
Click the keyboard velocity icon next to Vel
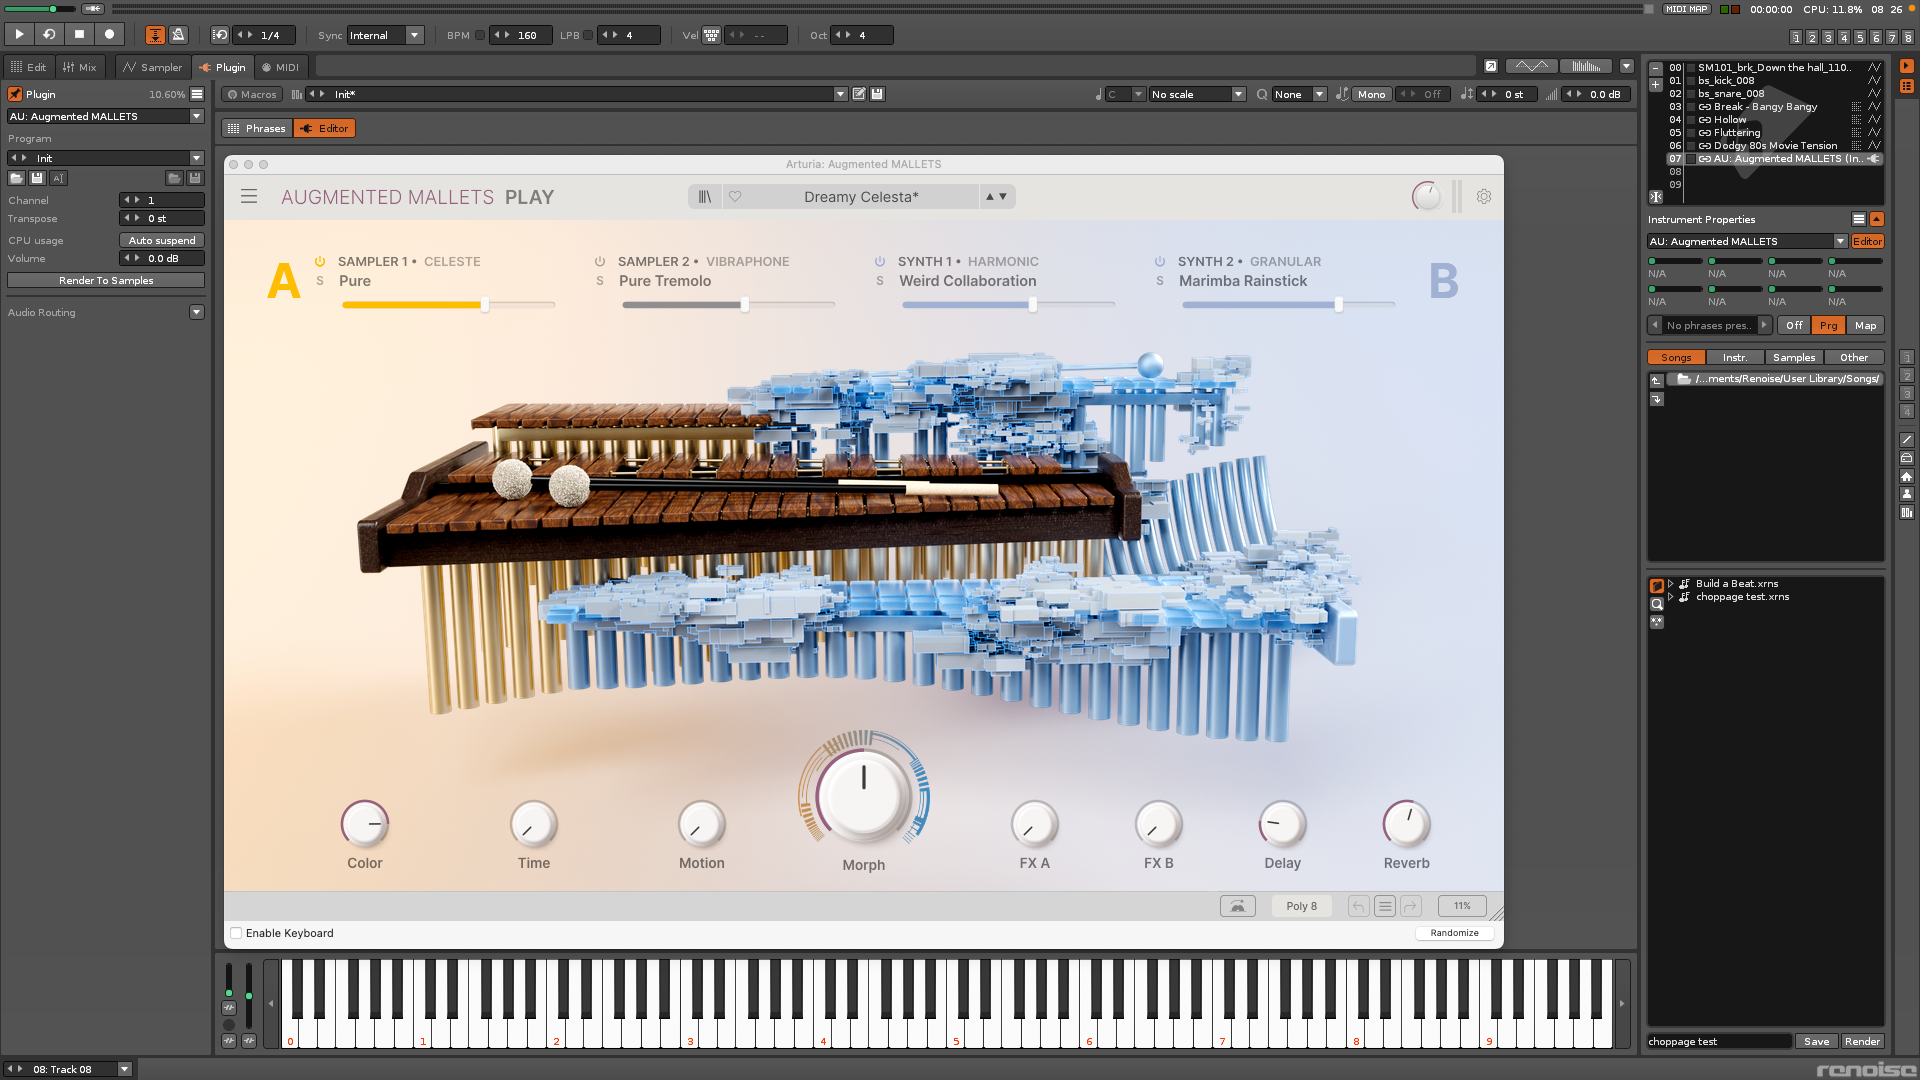click(x=711, y=35)
